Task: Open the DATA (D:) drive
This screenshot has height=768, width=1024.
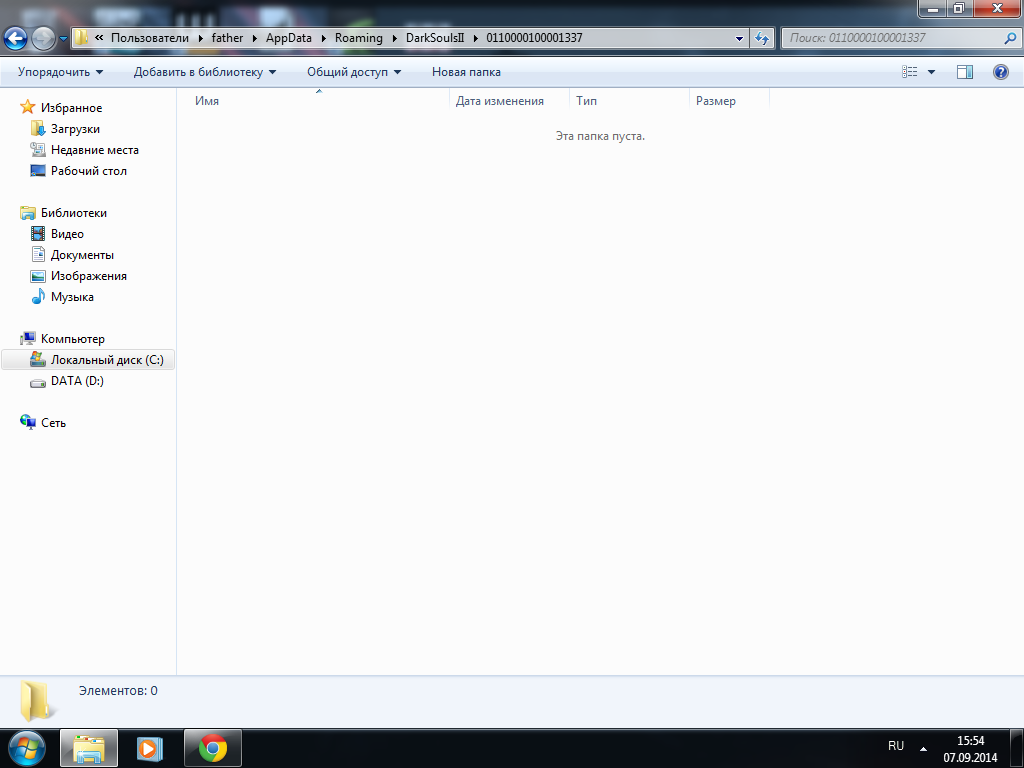Action: click(x=77, y=380)
